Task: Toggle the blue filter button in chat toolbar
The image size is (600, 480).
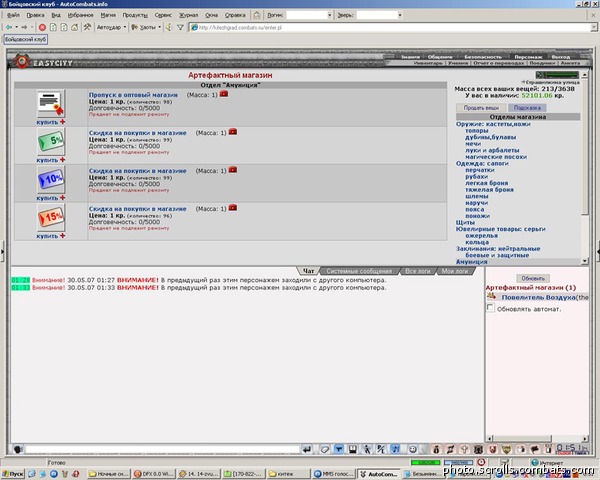Action: (x=339, y=449)
